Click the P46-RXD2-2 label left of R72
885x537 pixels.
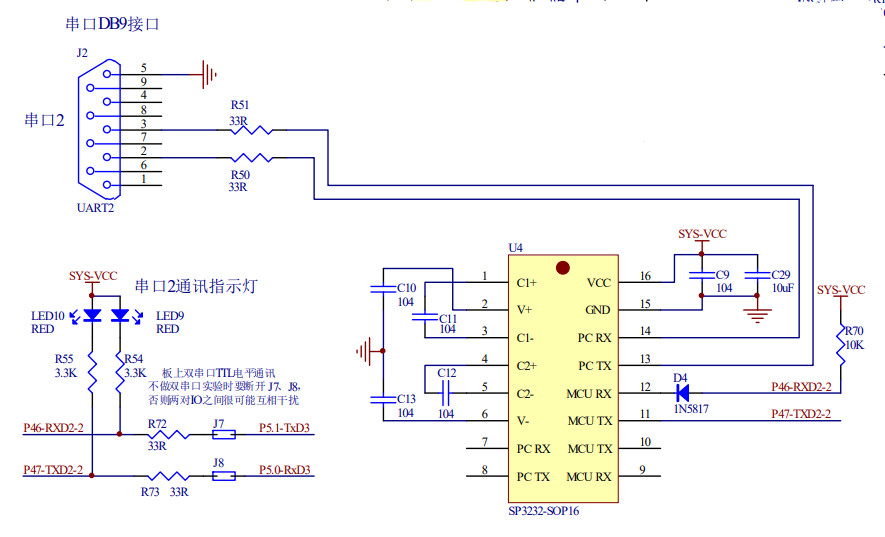point(54,428)
